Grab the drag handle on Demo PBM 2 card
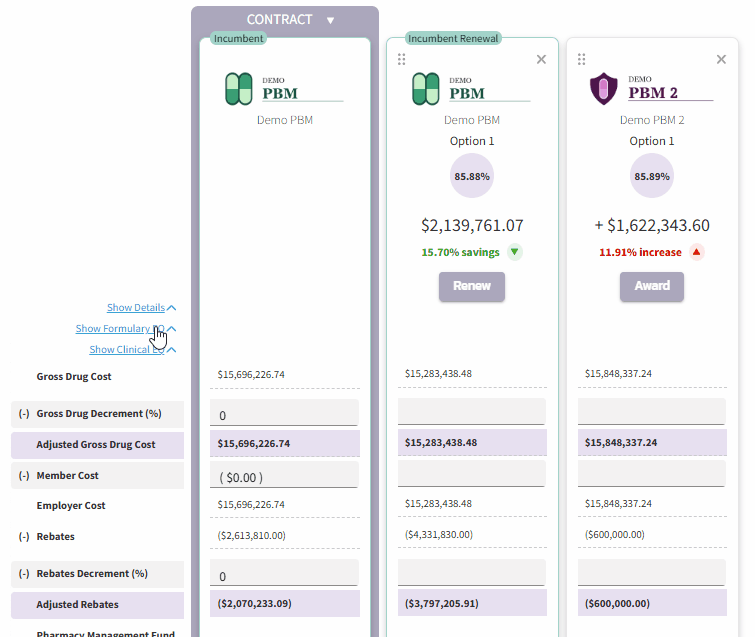This screenshot has height=637, width=755. coord(582,59)
